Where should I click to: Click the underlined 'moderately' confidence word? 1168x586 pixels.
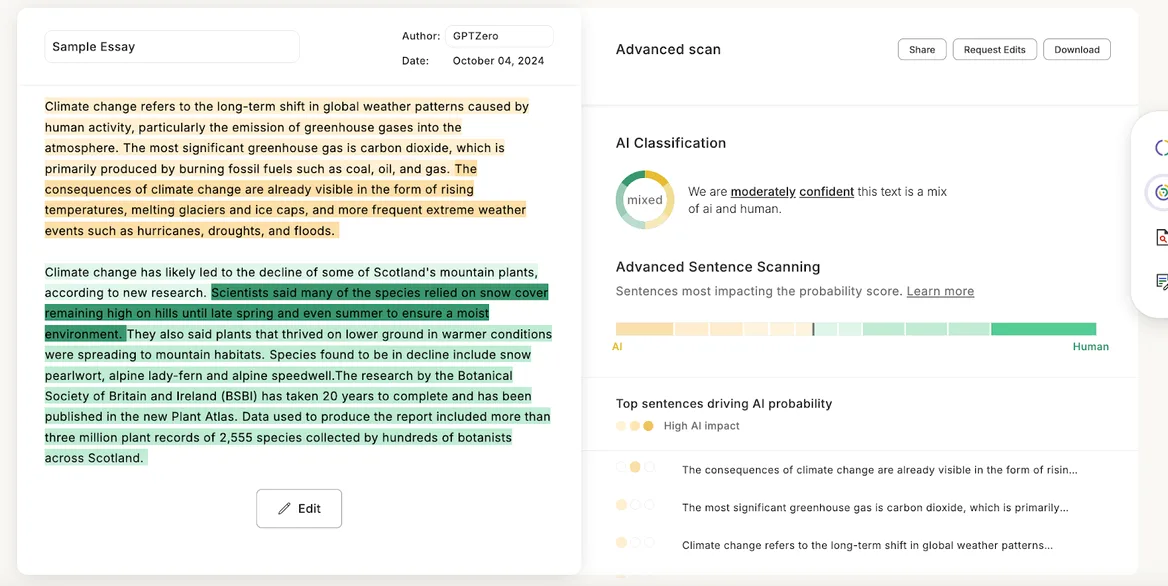click(763, 191)
